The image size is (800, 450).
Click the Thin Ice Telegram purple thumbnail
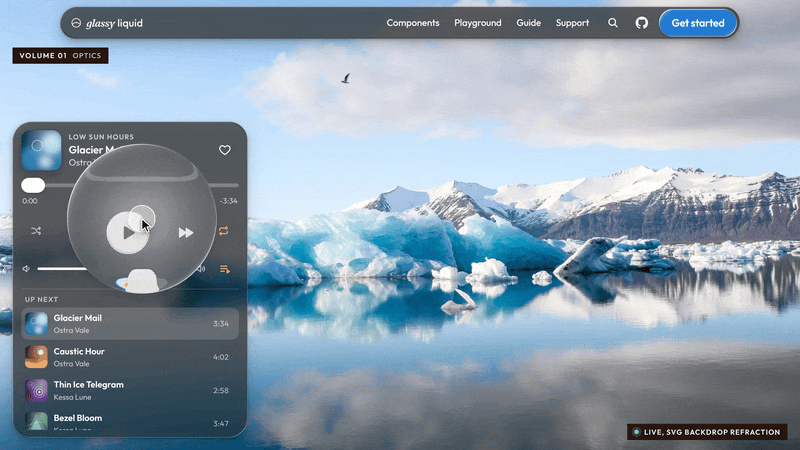coord(36,390)
